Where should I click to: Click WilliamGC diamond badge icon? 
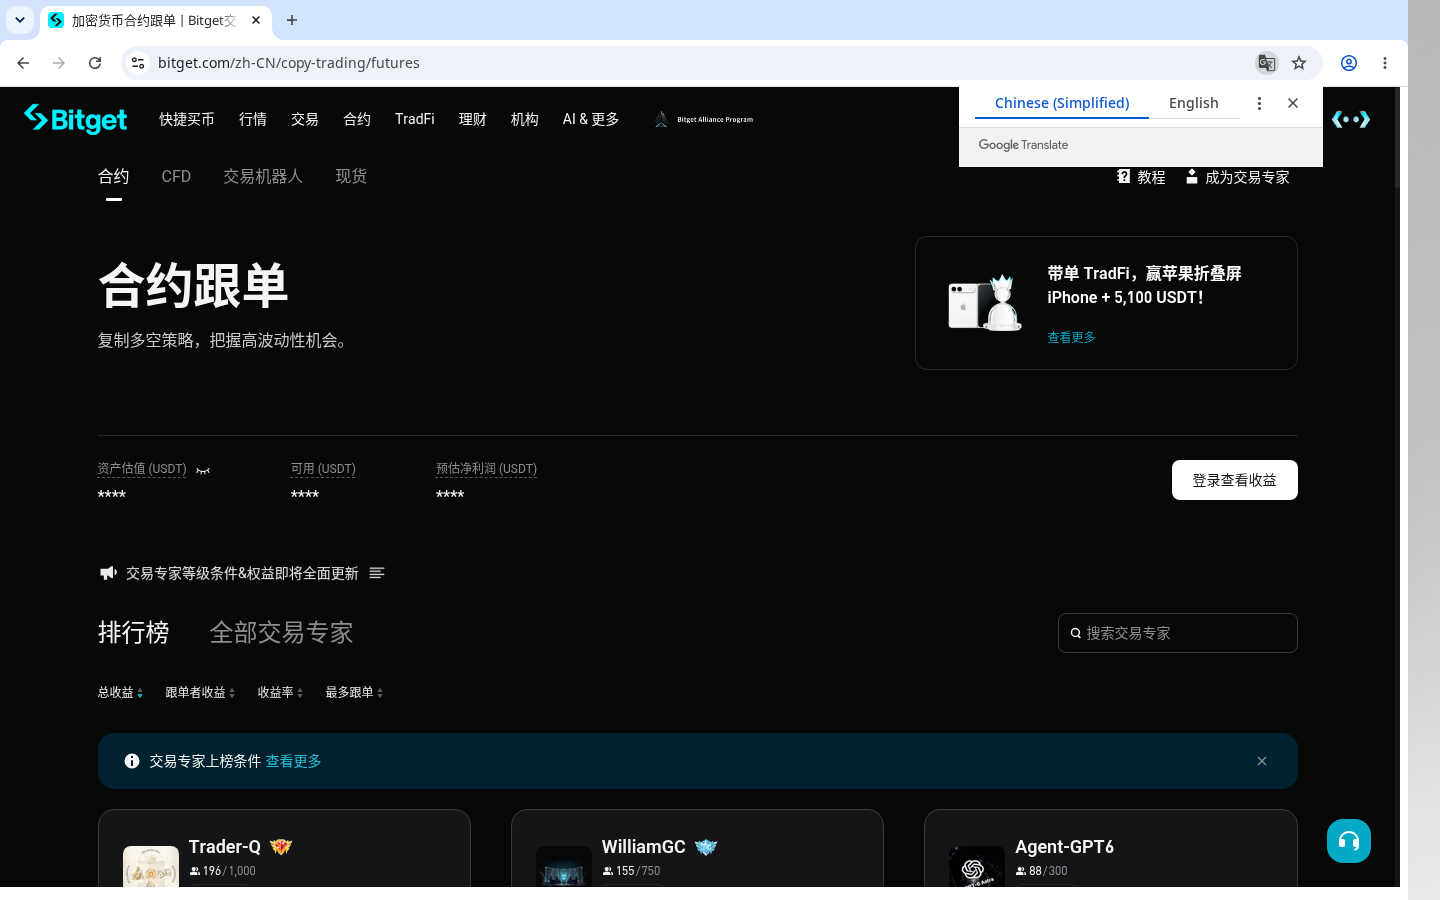[x=706, y=847]
